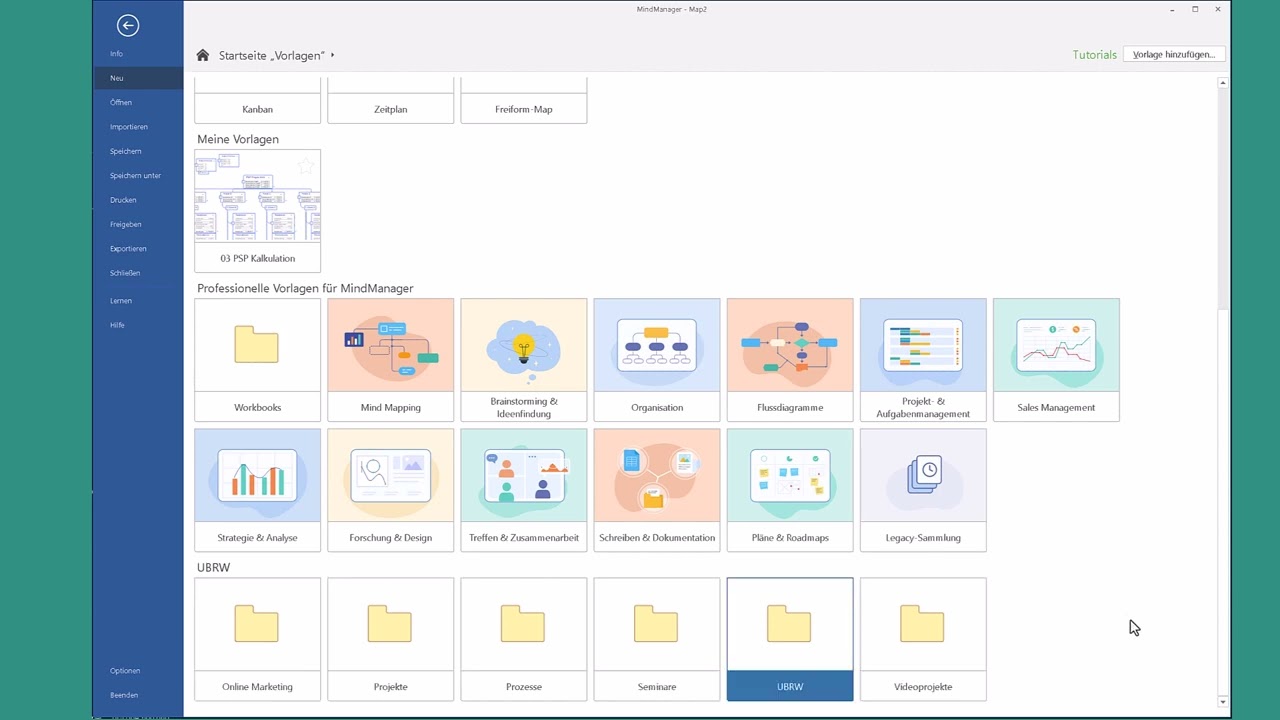Open Schreiben & Dokumentation category icon
This screenshot has width=1280, height=720.
click(x=656, y=475)
